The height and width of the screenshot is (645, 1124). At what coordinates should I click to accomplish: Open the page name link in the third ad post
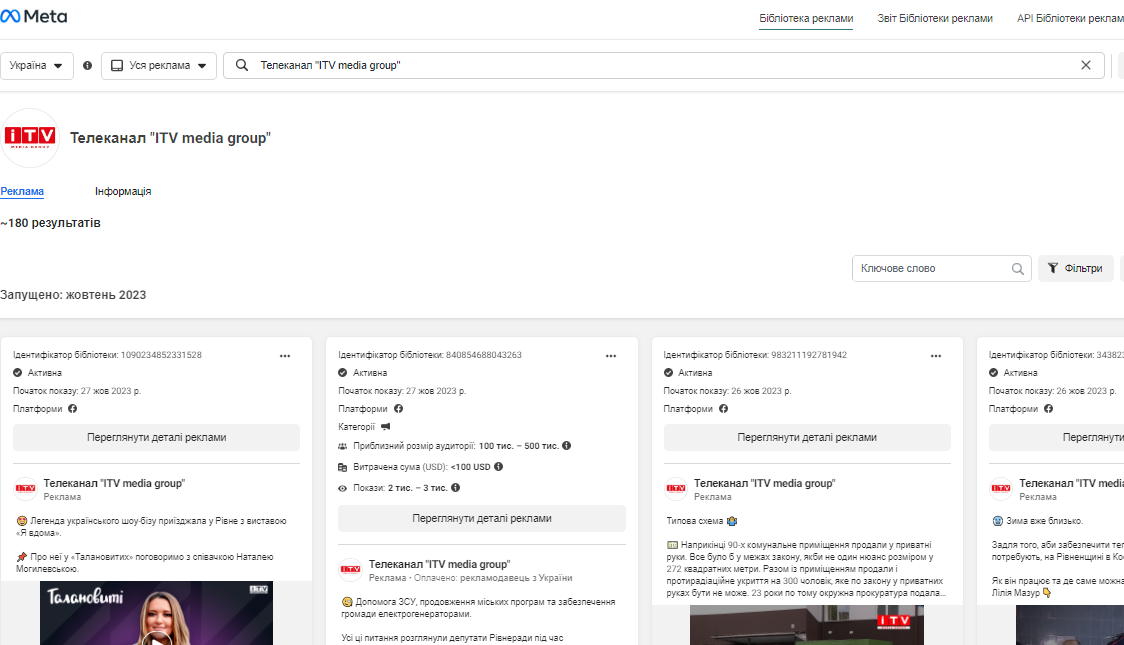click(x=764, y=483)
